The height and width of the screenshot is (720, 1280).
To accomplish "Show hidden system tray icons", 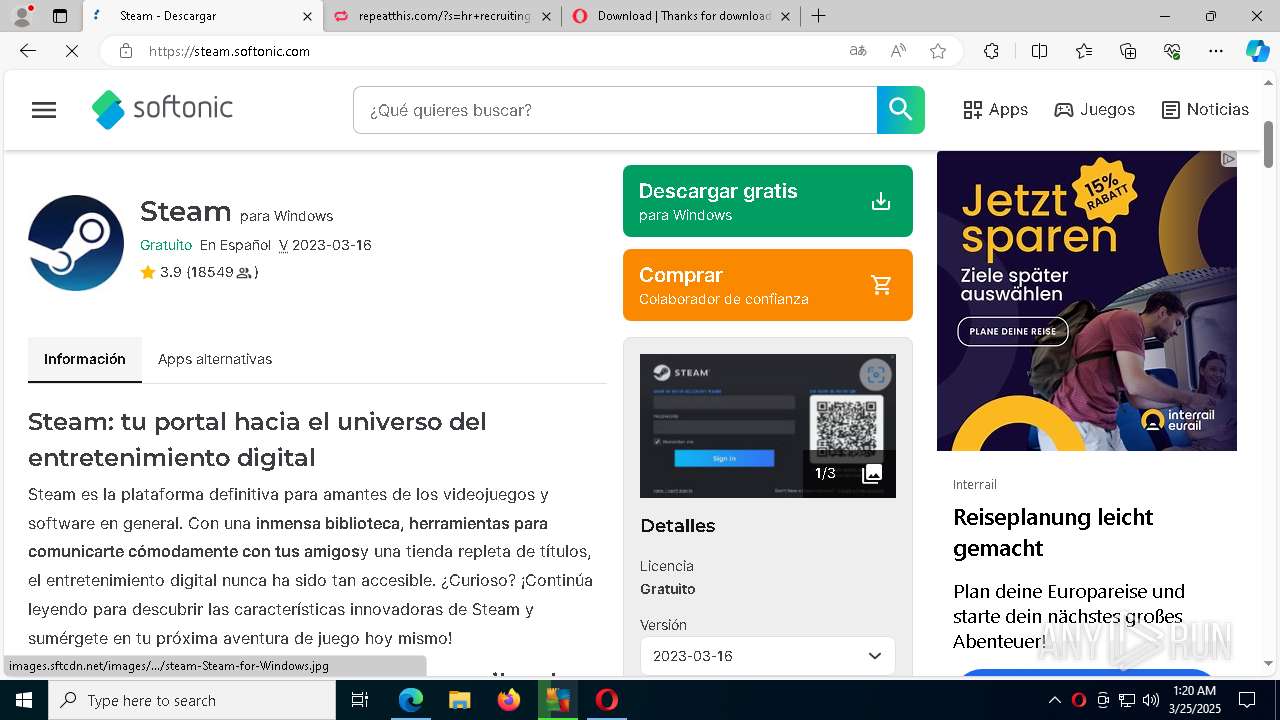I will point(1054,700).
